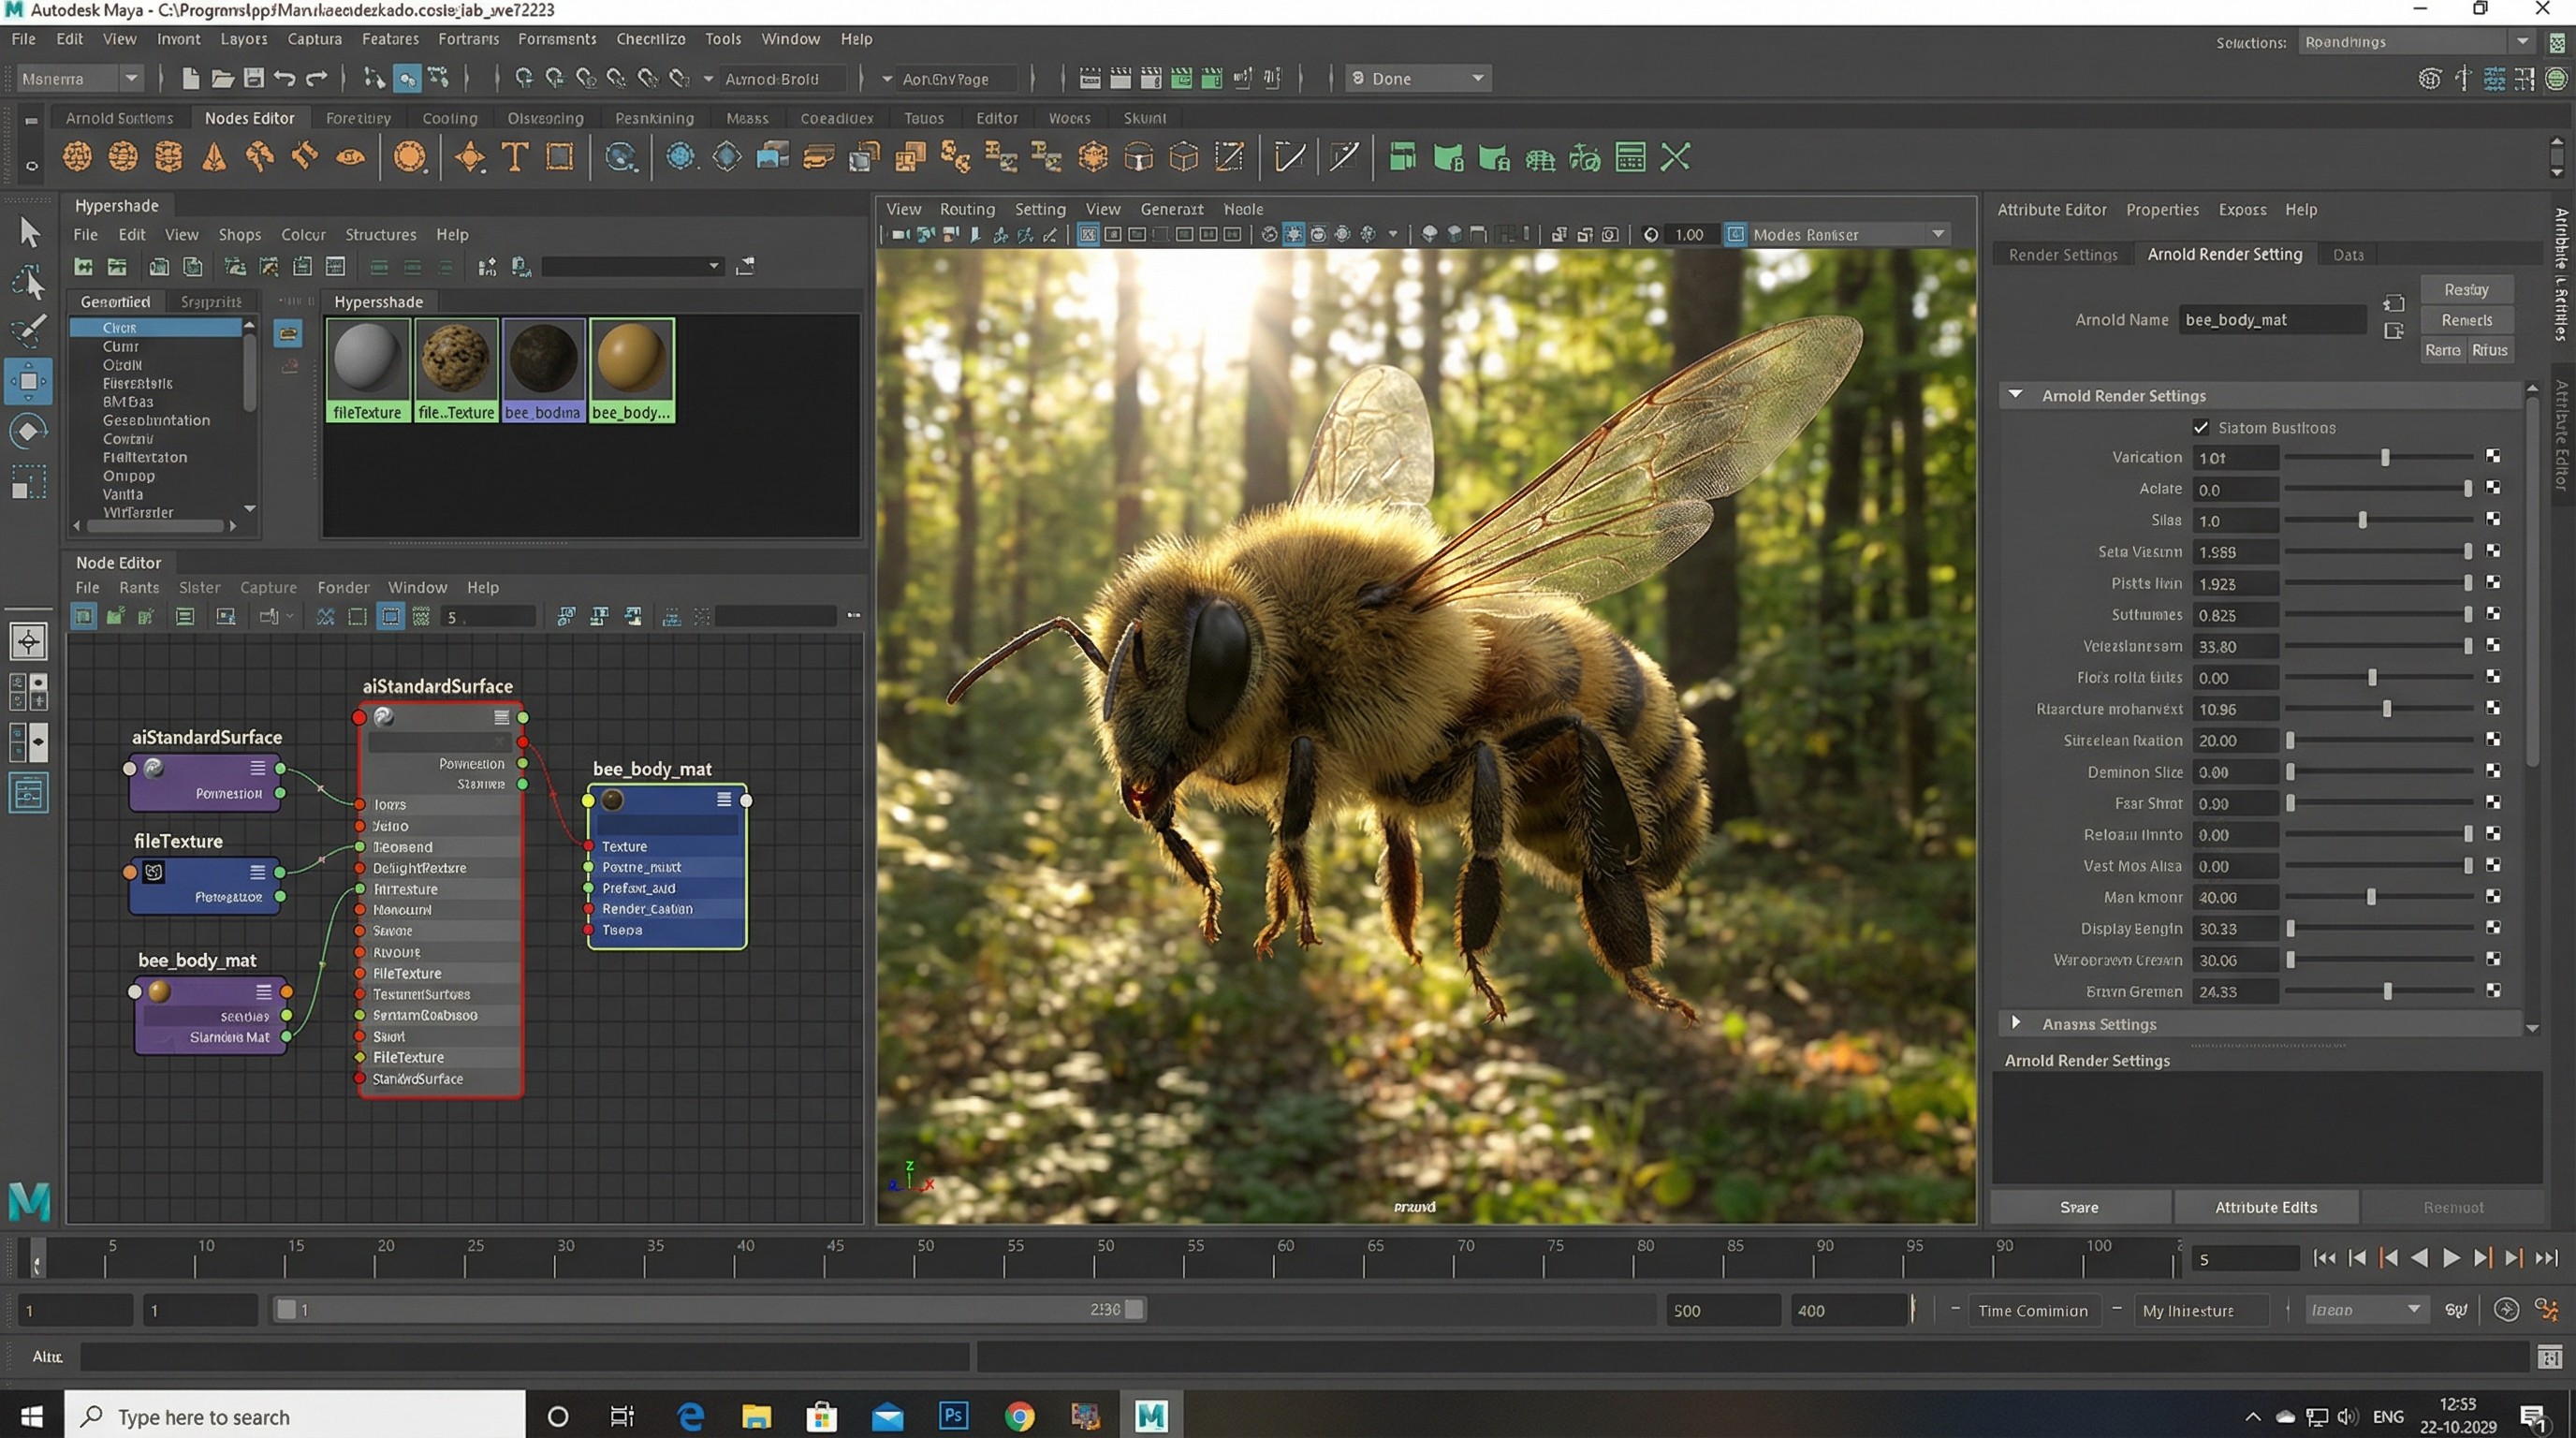Click the play forward button on timeline
Viewport: 2576px width, 1438px height.
[2451, 1258]
